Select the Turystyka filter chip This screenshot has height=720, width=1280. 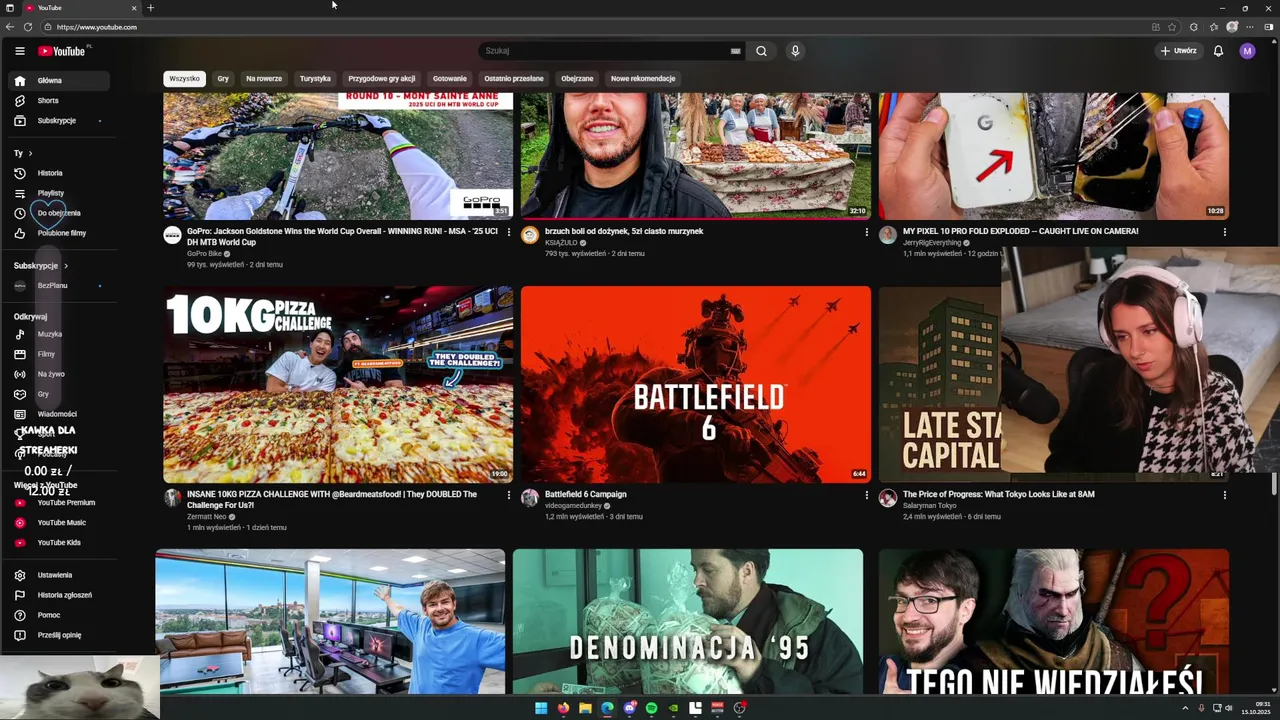(x=315, y=78)
